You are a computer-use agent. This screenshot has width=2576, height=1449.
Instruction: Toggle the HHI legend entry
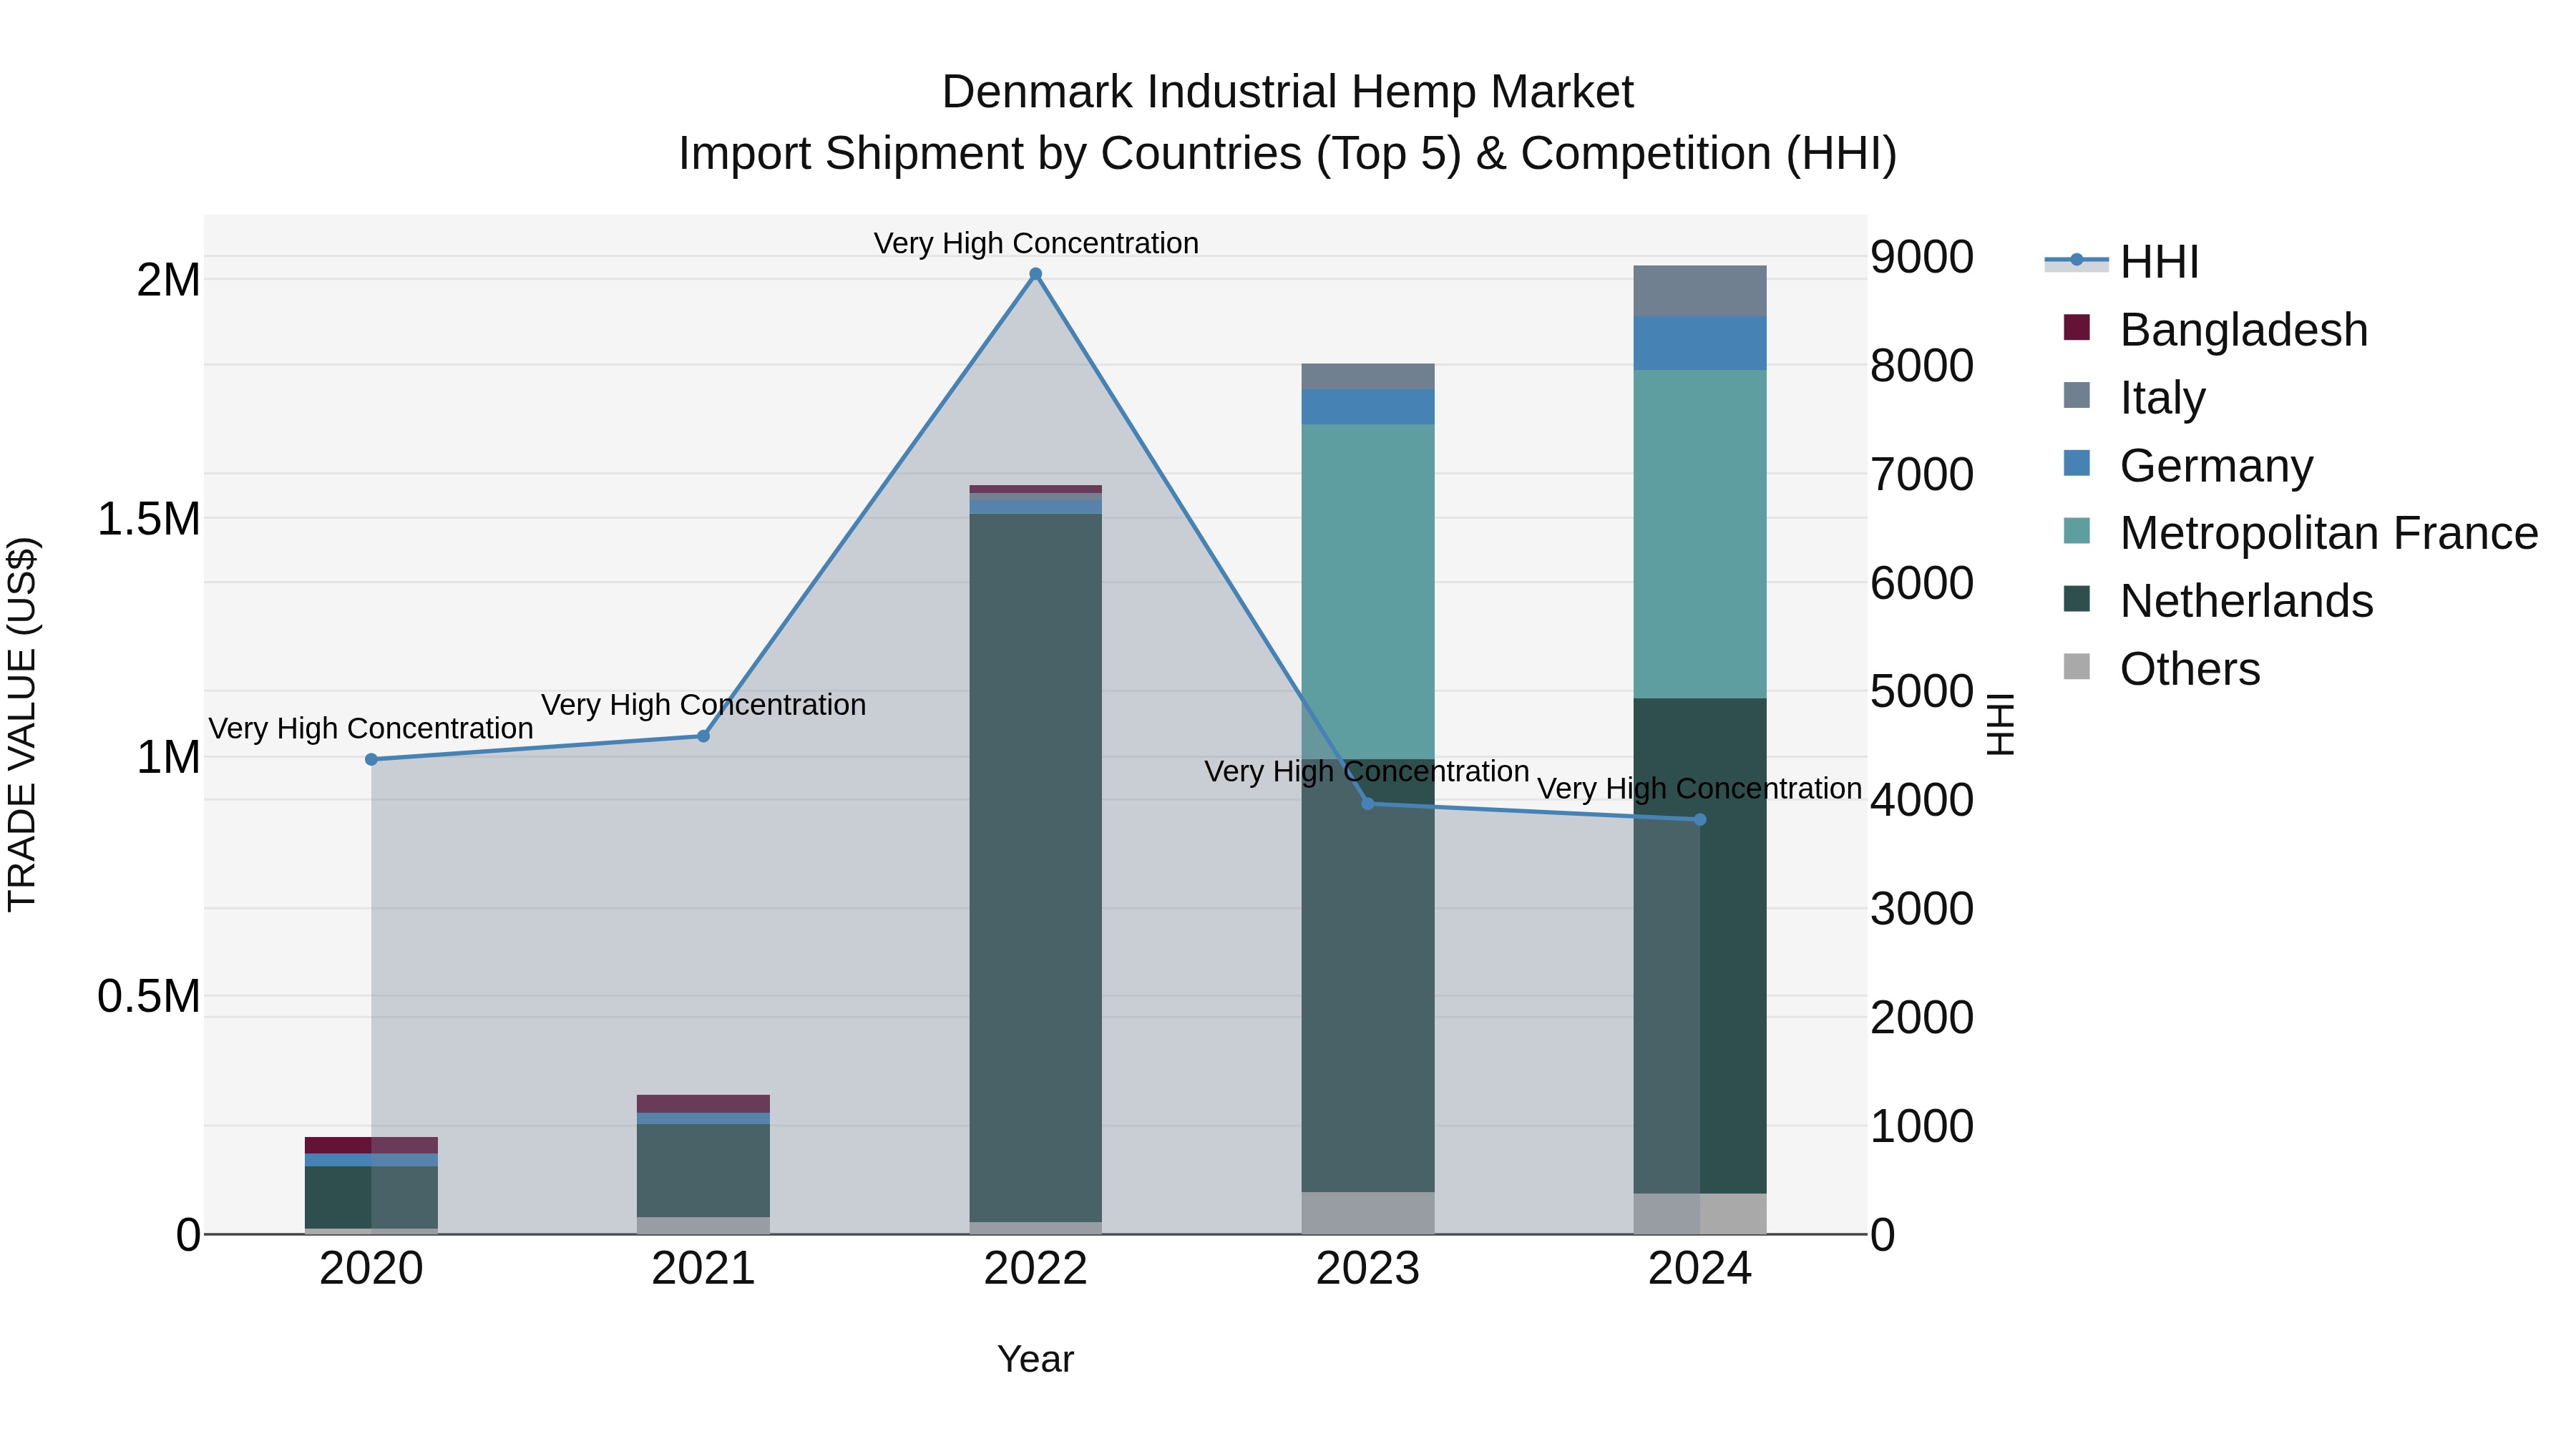pos(2122,262)
